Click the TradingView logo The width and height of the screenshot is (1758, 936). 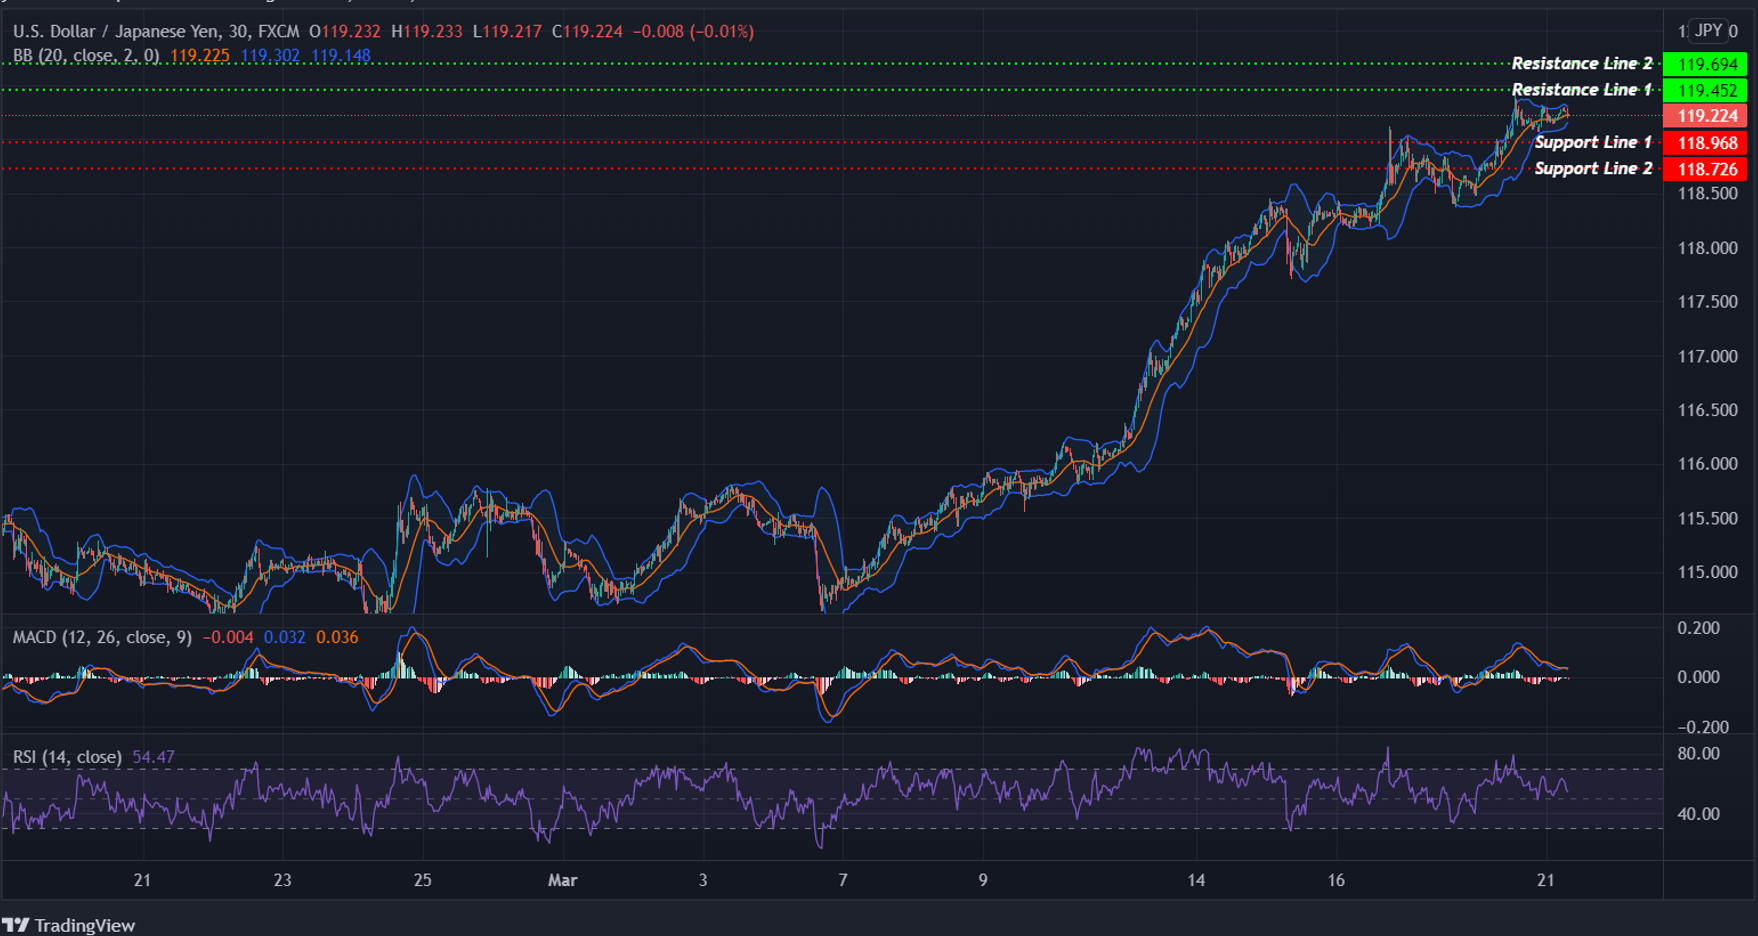click(x=72, y=925)
